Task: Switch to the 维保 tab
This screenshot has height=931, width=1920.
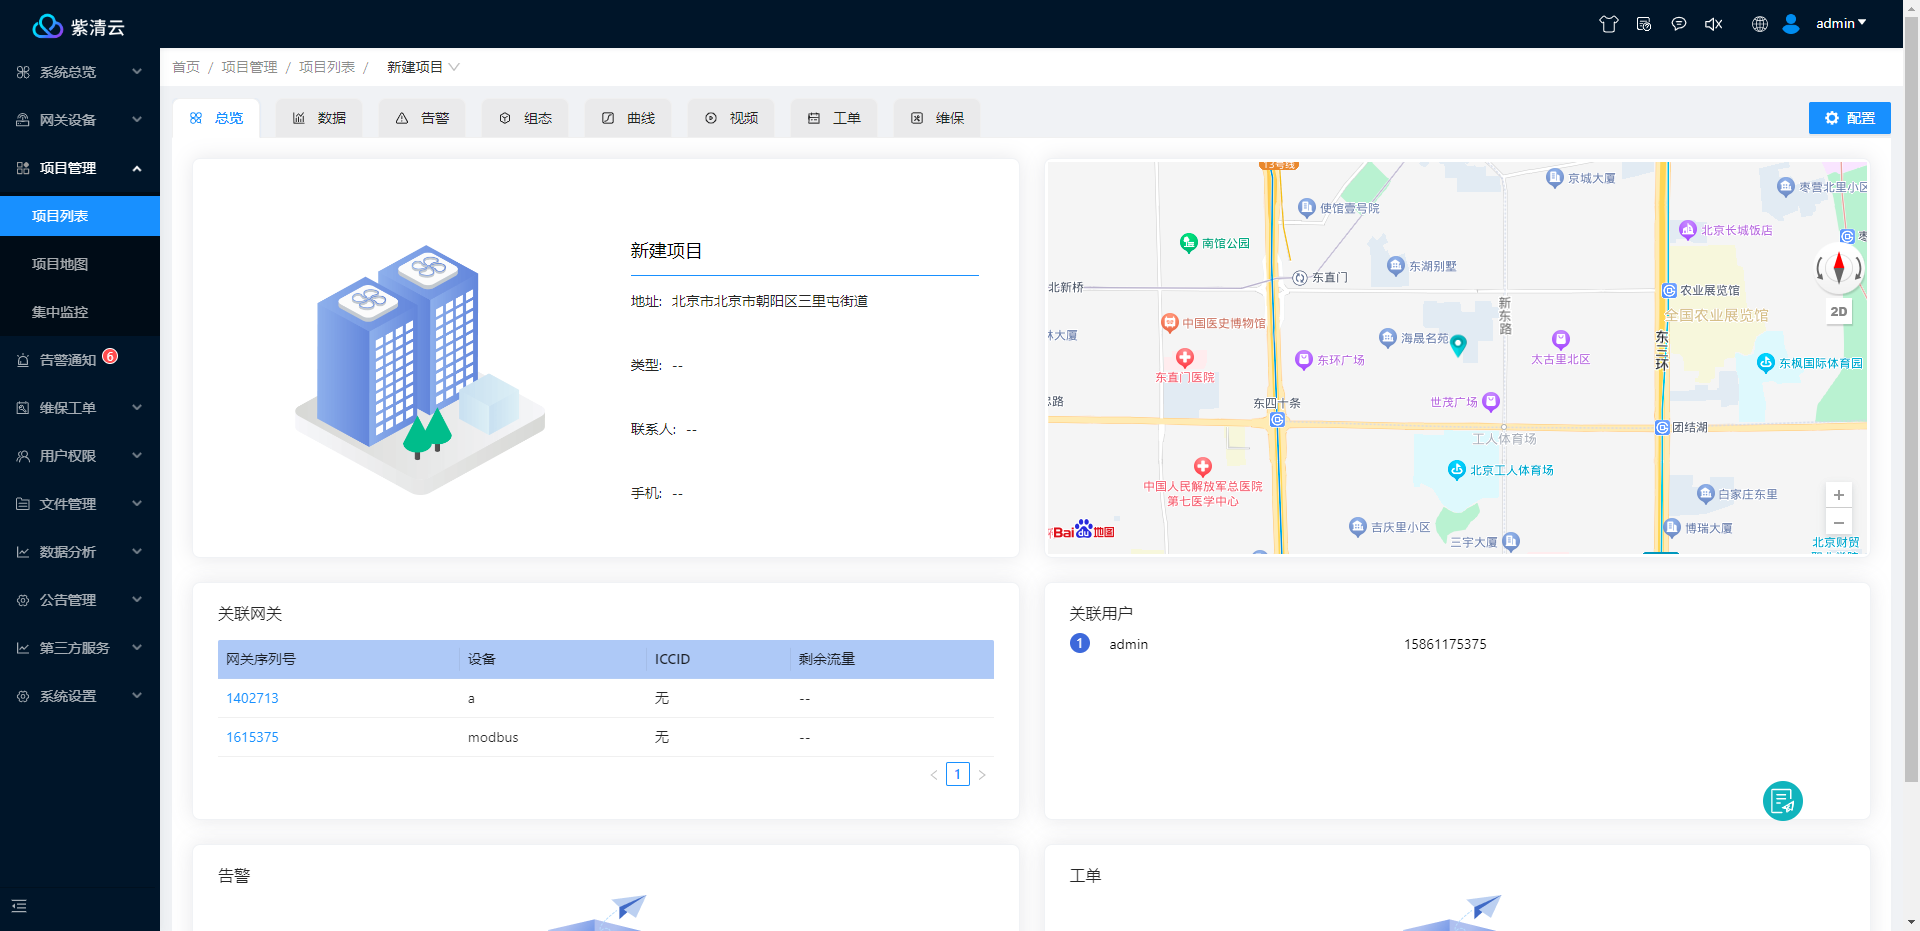Action: pyautogui.click(x=937, y=118)
